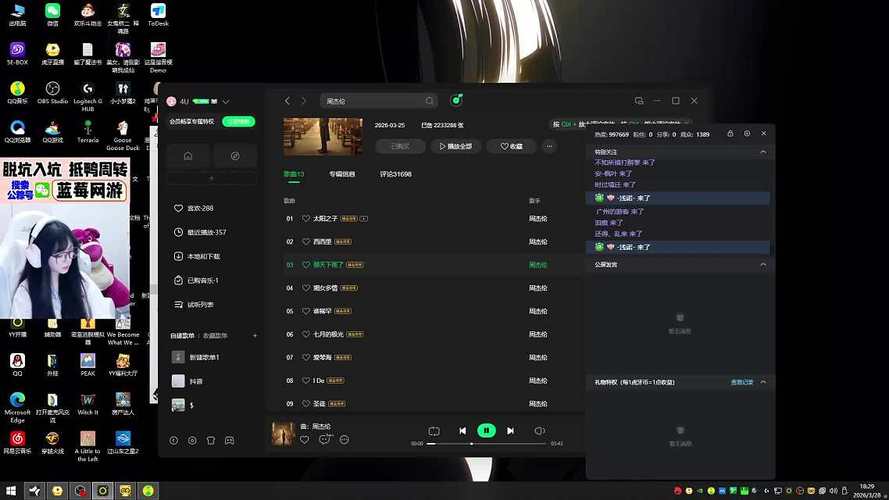
Task: Click the playback progress slider
Action: (486, 444)
